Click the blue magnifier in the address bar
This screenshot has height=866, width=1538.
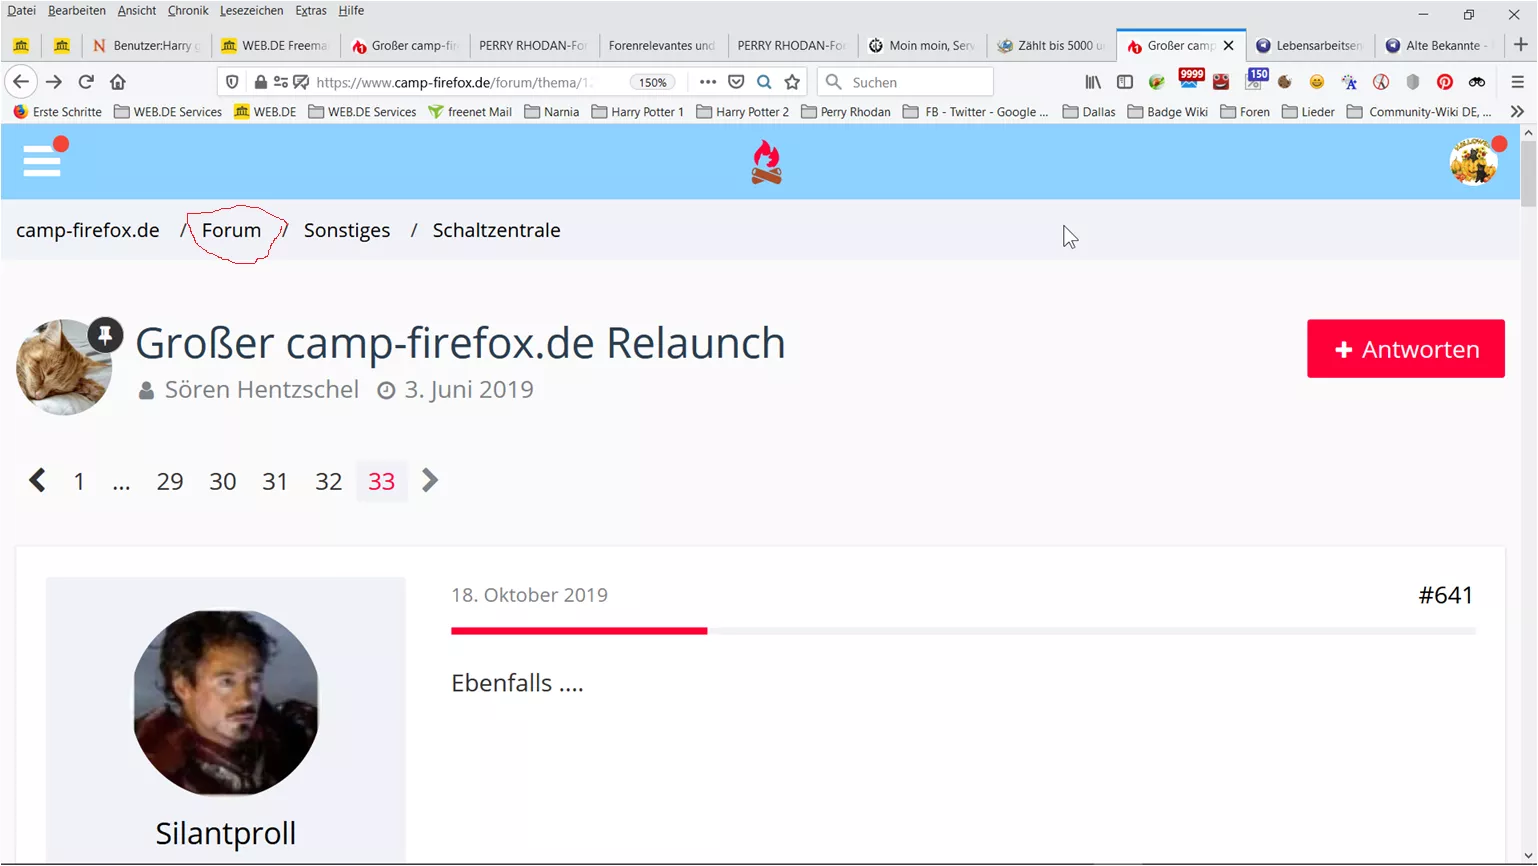point(764,82)
